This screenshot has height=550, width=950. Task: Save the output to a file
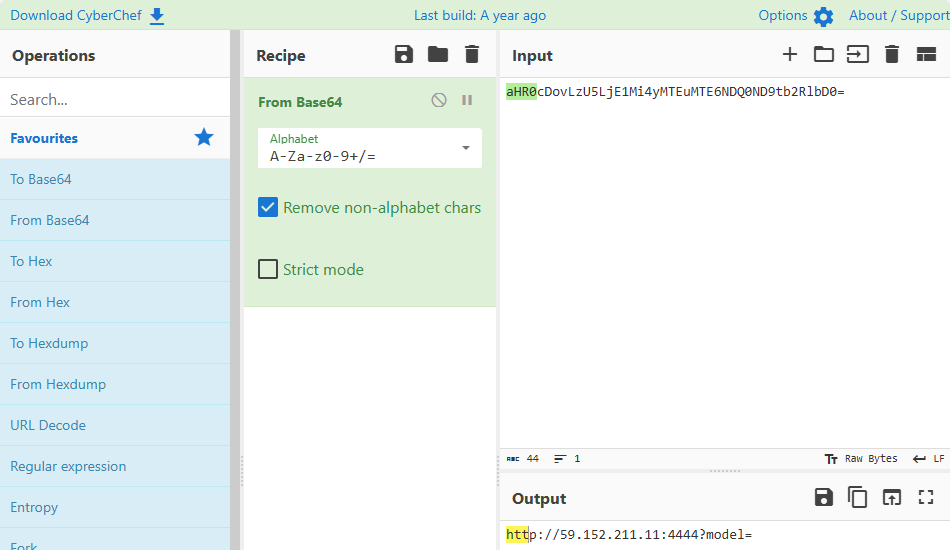coord(823,497)
